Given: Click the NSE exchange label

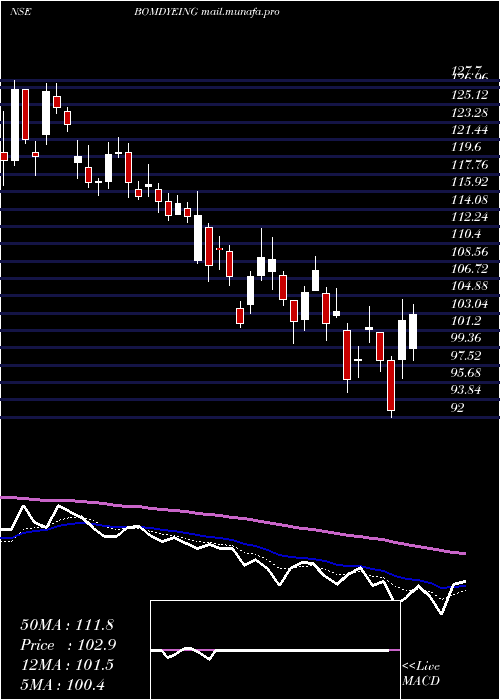Looking at the screenshot, I should point(20,12).
